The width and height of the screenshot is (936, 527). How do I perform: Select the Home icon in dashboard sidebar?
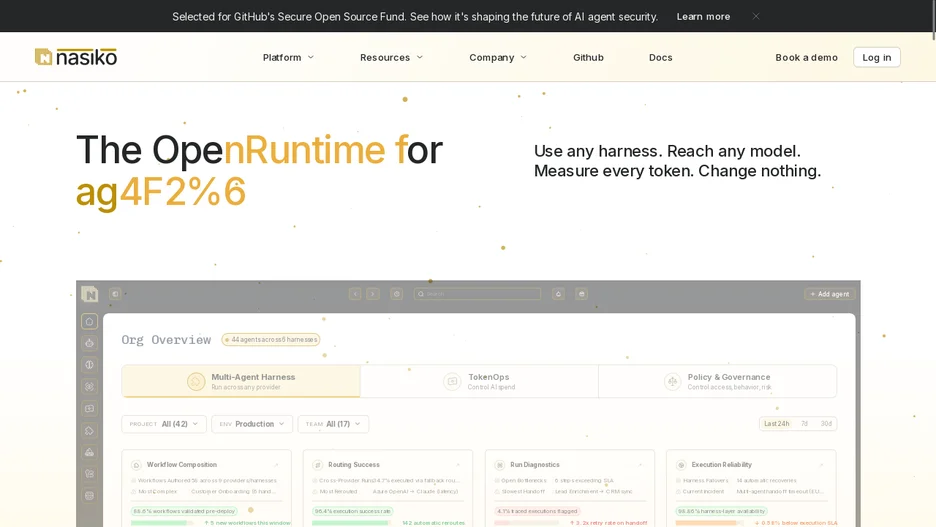point(90,321)
